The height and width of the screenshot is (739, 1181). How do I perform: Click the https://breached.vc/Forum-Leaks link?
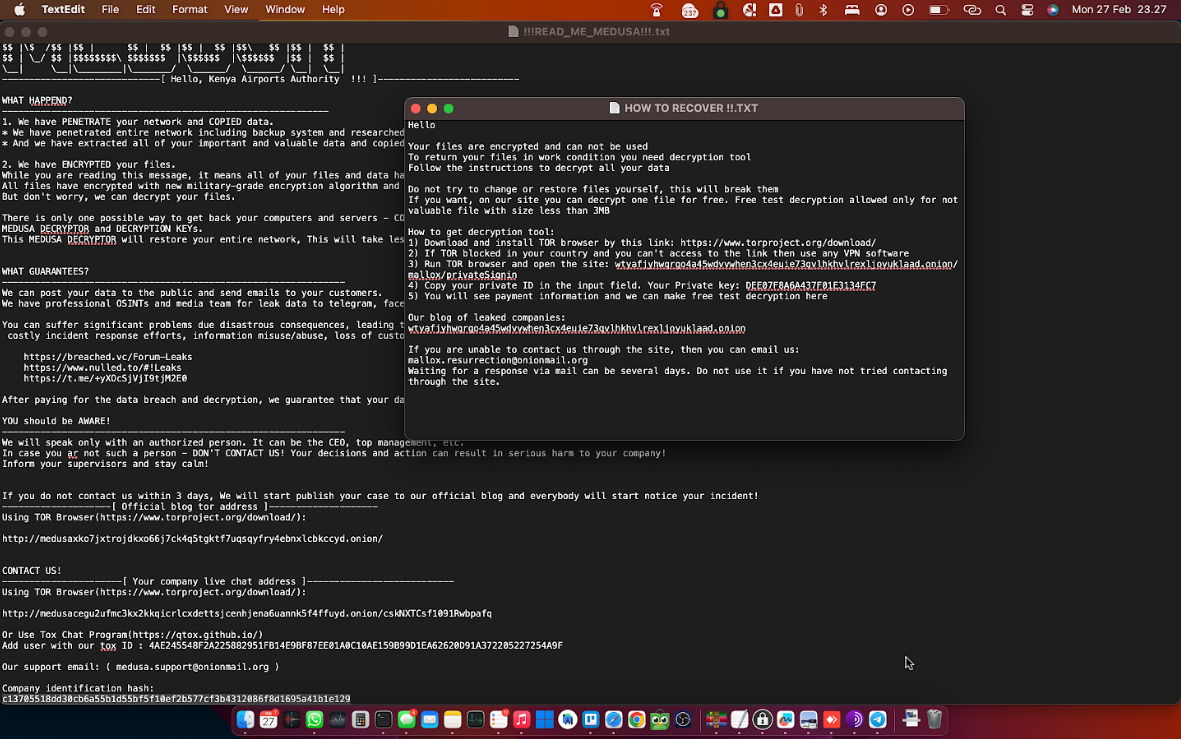pos(108,357)
